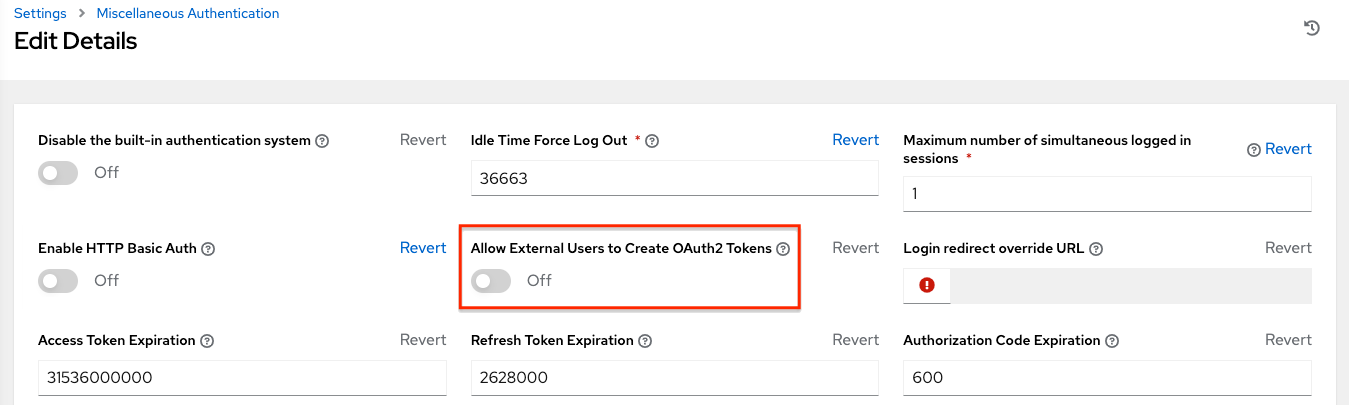1349x405 pixels.
Task: Show help for Idle Time Force Log Out
Action: (x=652, y=141)
